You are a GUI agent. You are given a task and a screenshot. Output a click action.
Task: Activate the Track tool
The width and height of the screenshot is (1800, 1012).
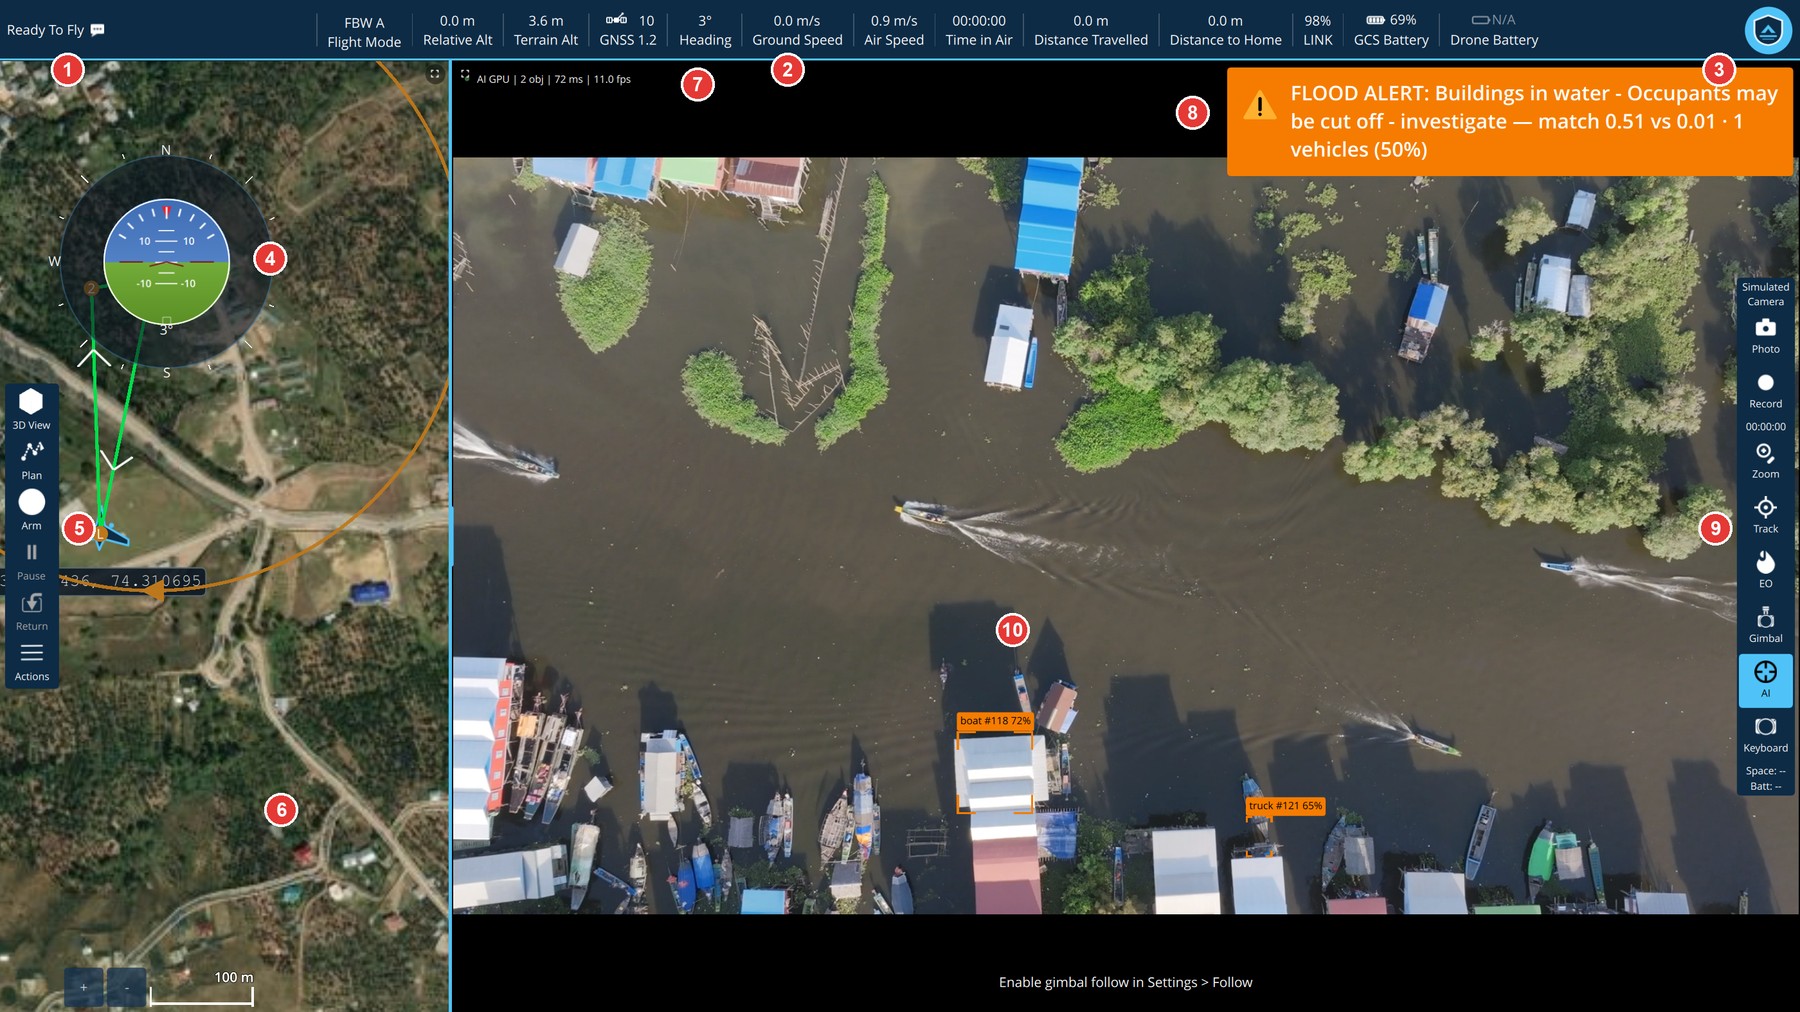1765,516
